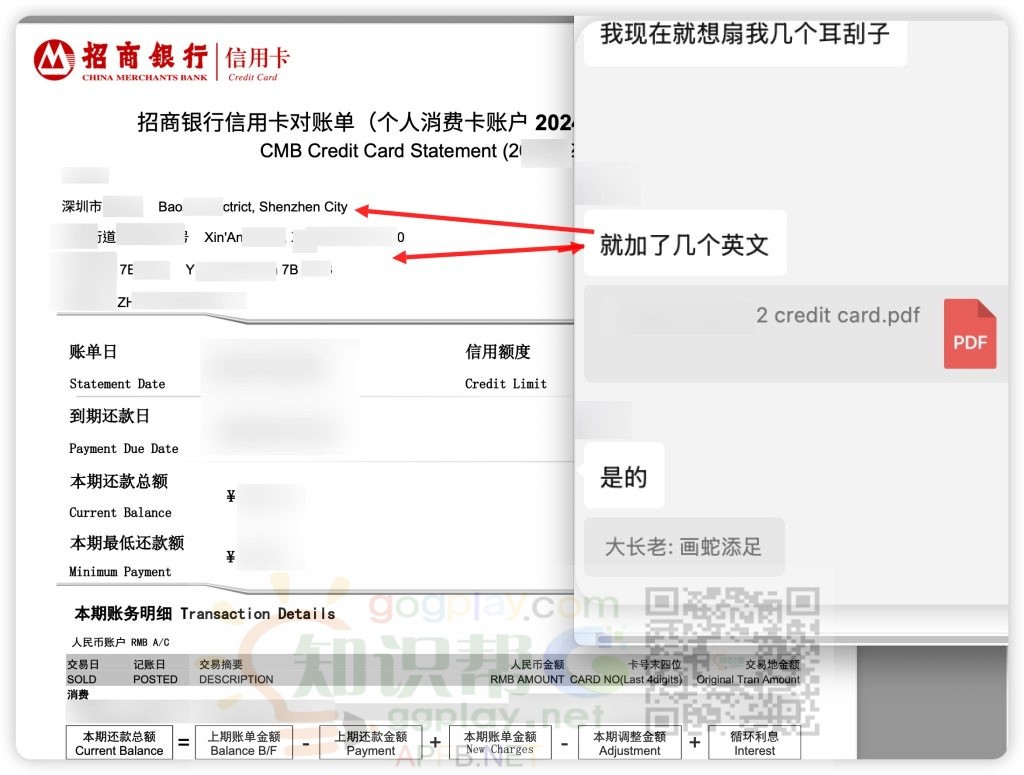The image size is (1024, 775).
Task: Open the '2 credit card.pdf' attachment
Action: [795, 334]
